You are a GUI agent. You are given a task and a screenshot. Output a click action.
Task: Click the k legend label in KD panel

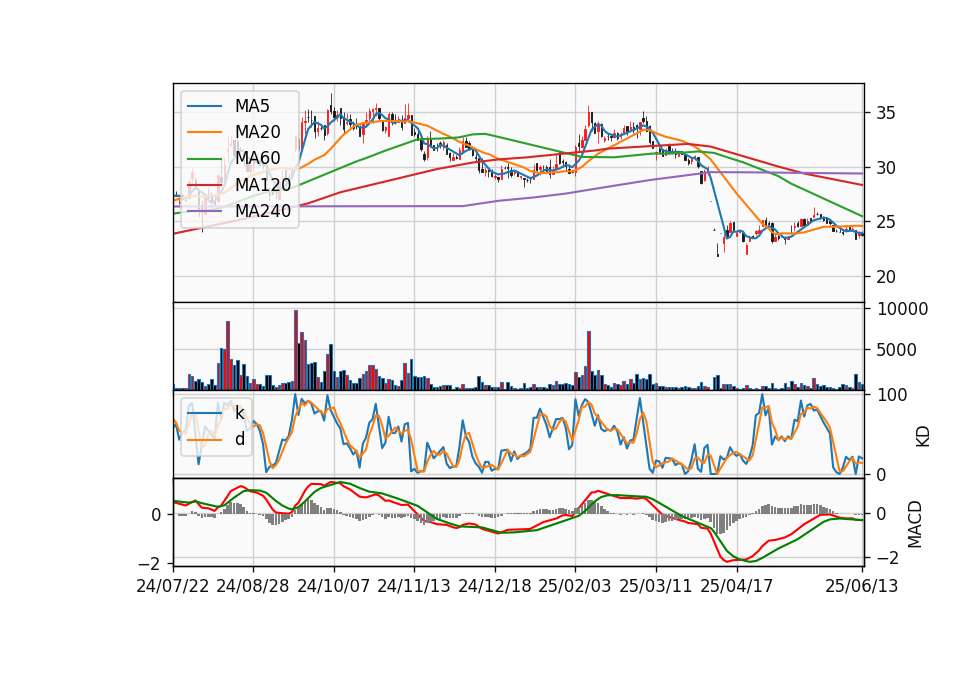pyautogui.click(x=239, y=413)
